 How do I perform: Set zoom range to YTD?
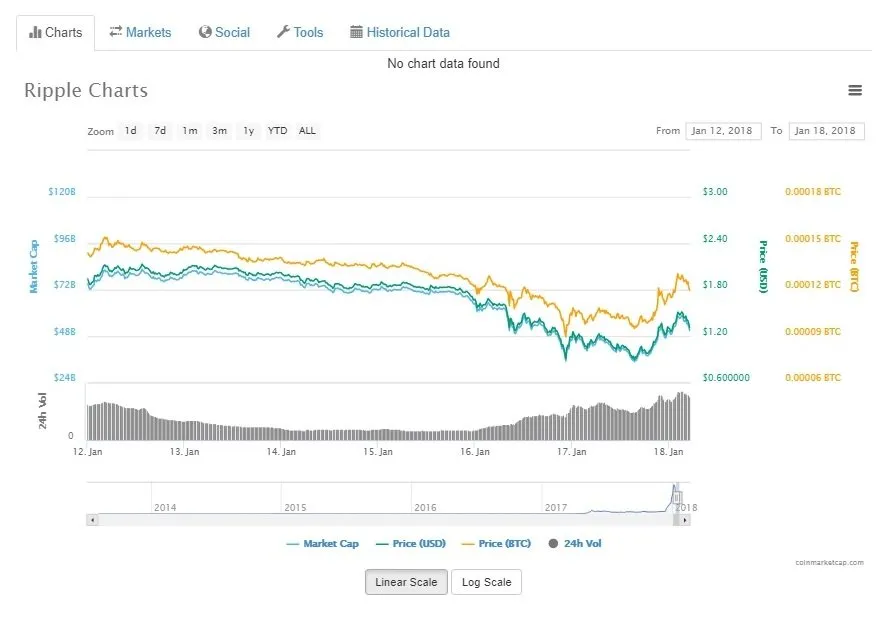[x=277, y=131]
